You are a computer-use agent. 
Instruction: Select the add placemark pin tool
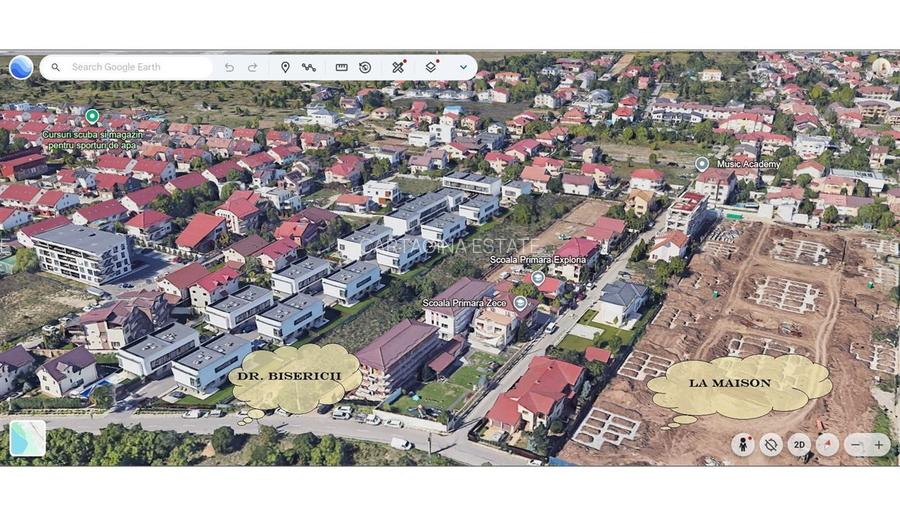tap(285, 67)
